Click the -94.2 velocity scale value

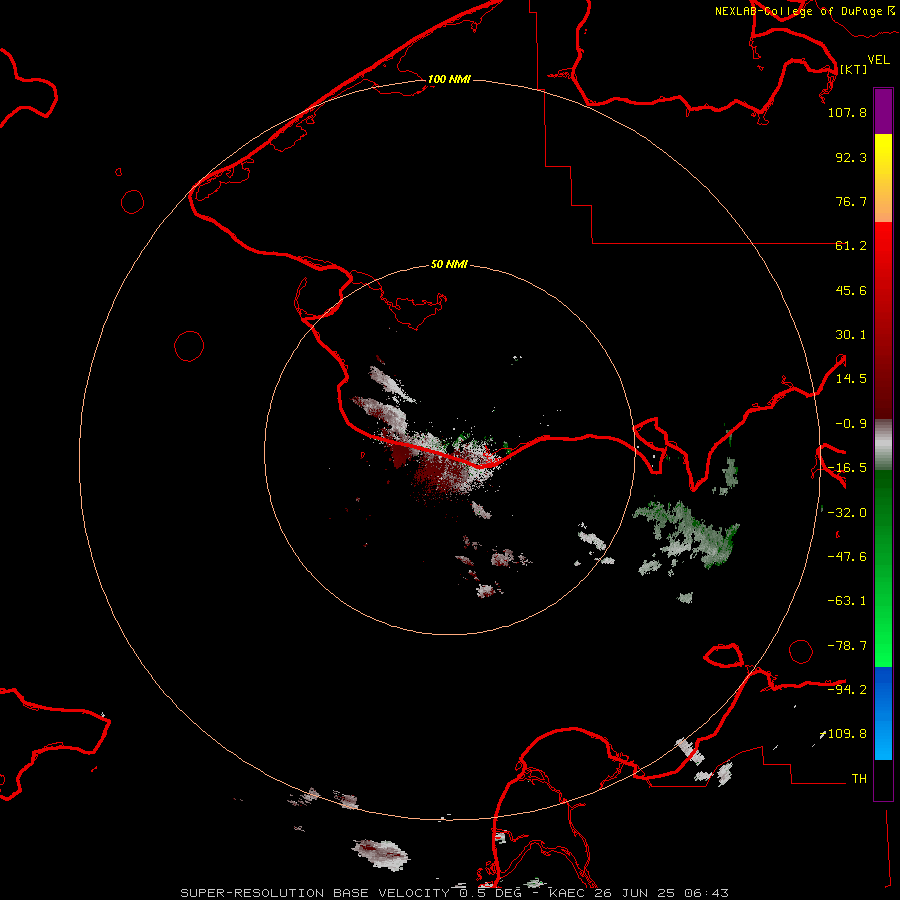click(x=847, y=689)
